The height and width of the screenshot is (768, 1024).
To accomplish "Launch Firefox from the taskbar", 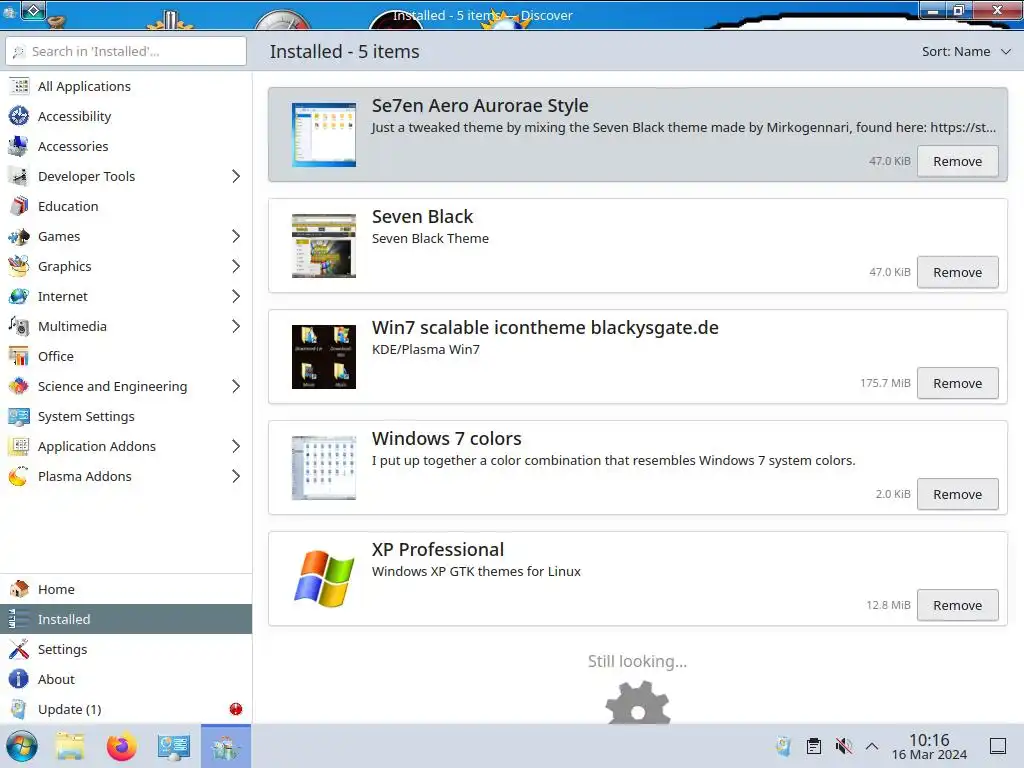I will click(121, 746).
